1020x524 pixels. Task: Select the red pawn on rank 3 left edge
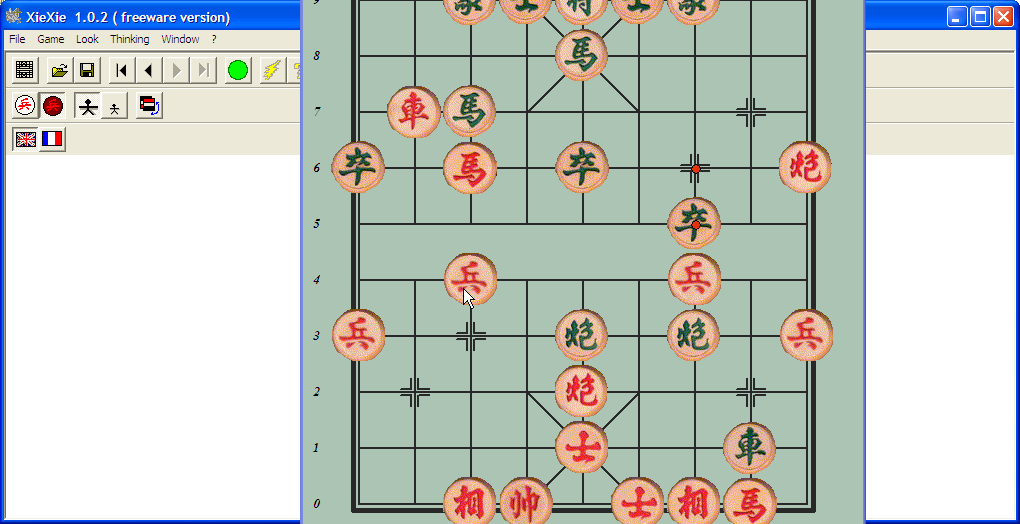[x=358, y=335]
